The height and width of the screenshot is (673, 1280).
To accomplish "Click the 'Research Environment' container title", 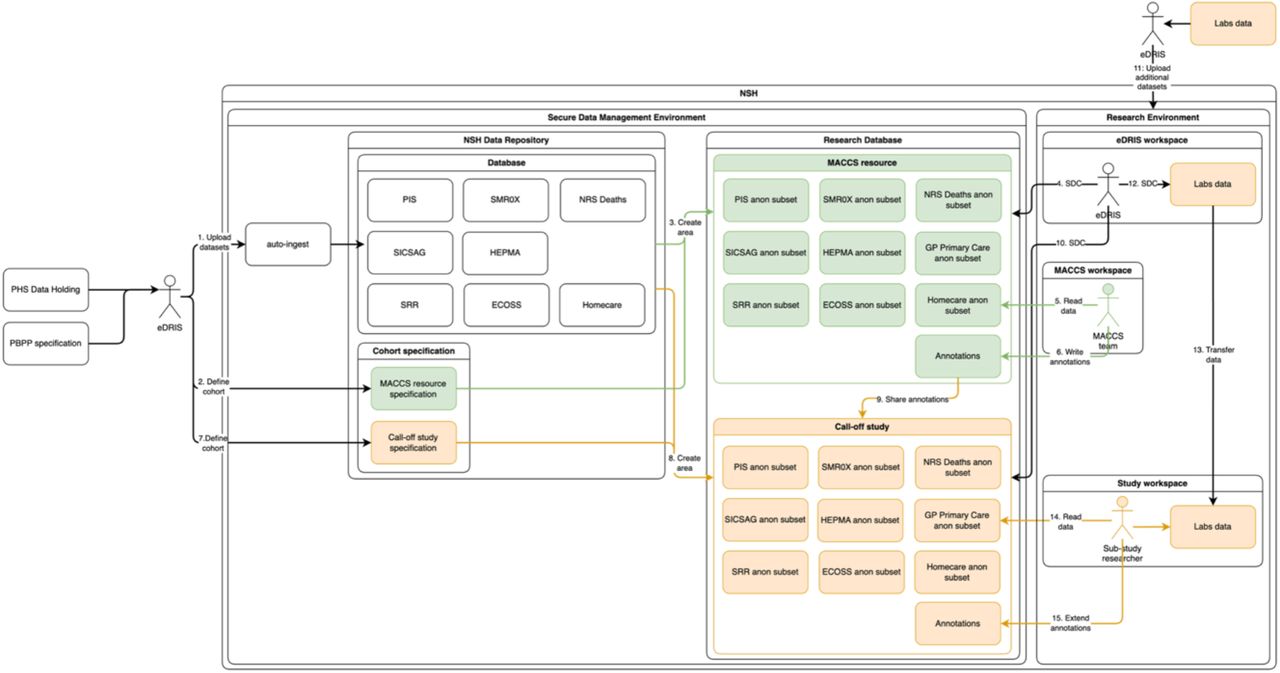I will (1155, 118).
